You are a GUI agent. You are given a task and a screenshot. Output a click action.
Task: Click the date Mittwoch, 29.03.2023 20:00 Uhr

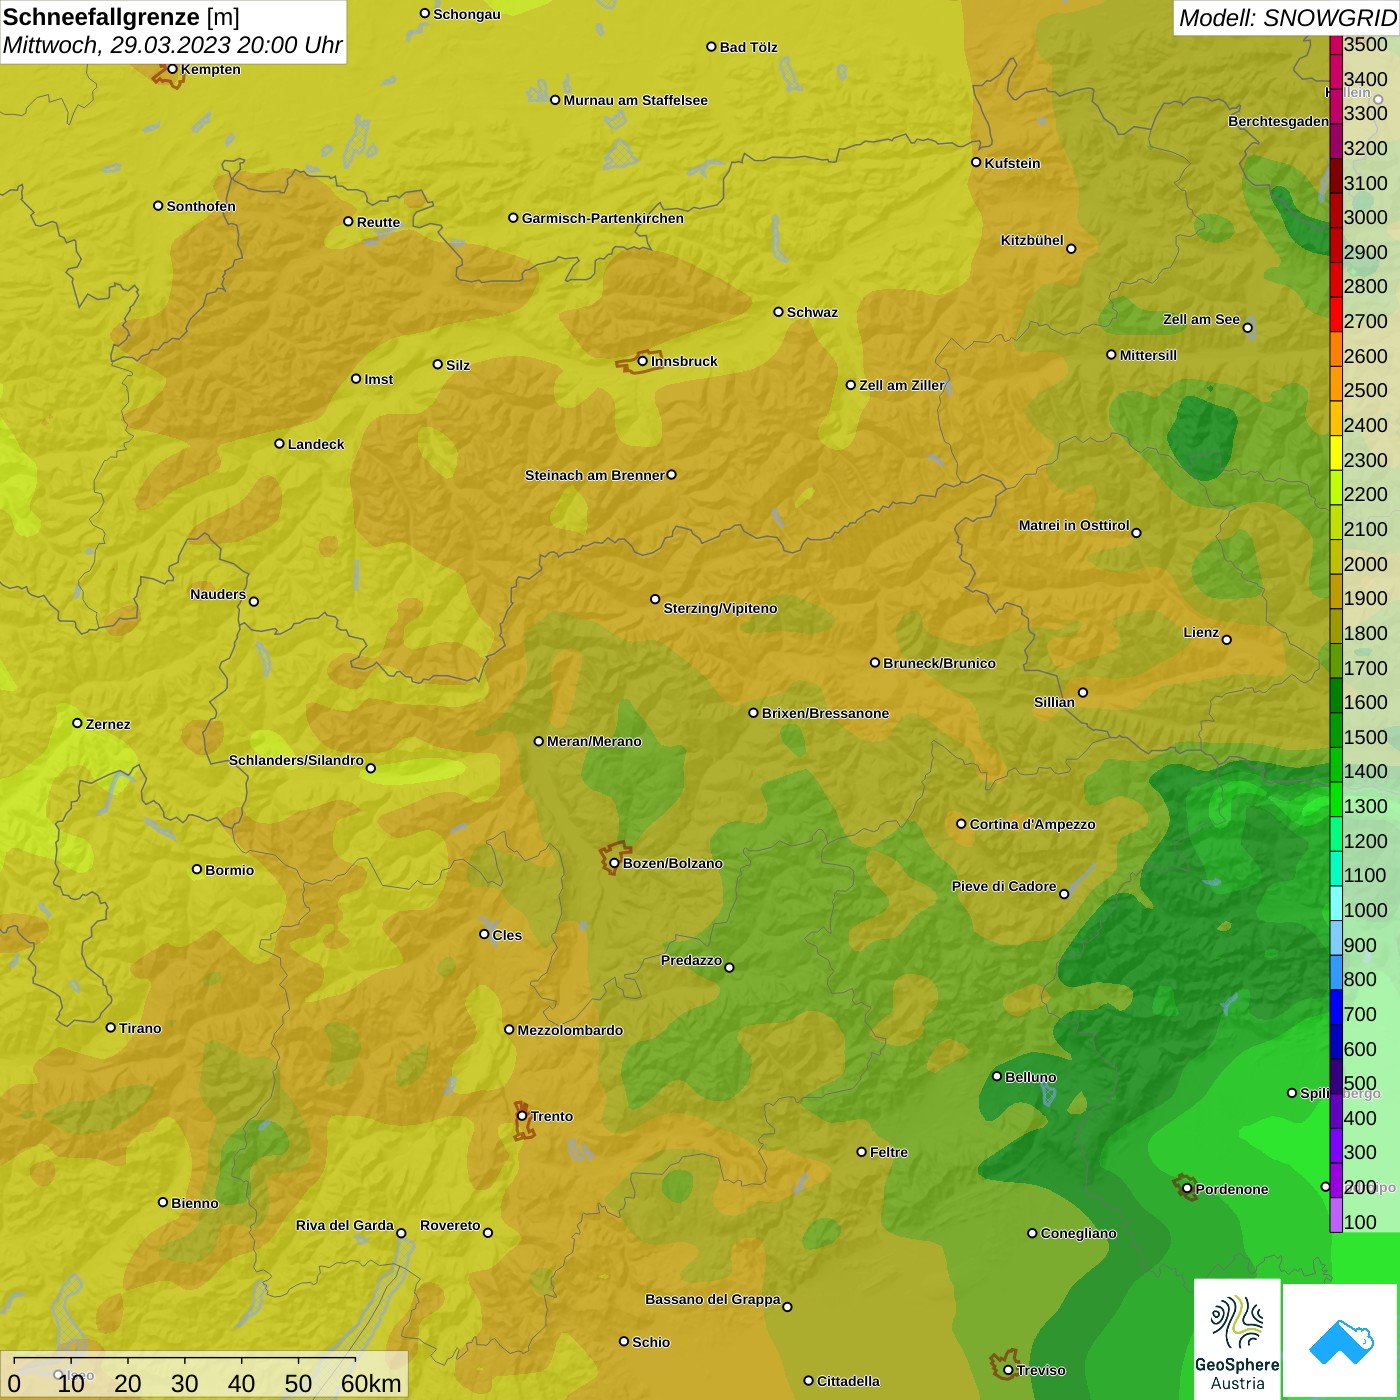[x=172, y=45]
